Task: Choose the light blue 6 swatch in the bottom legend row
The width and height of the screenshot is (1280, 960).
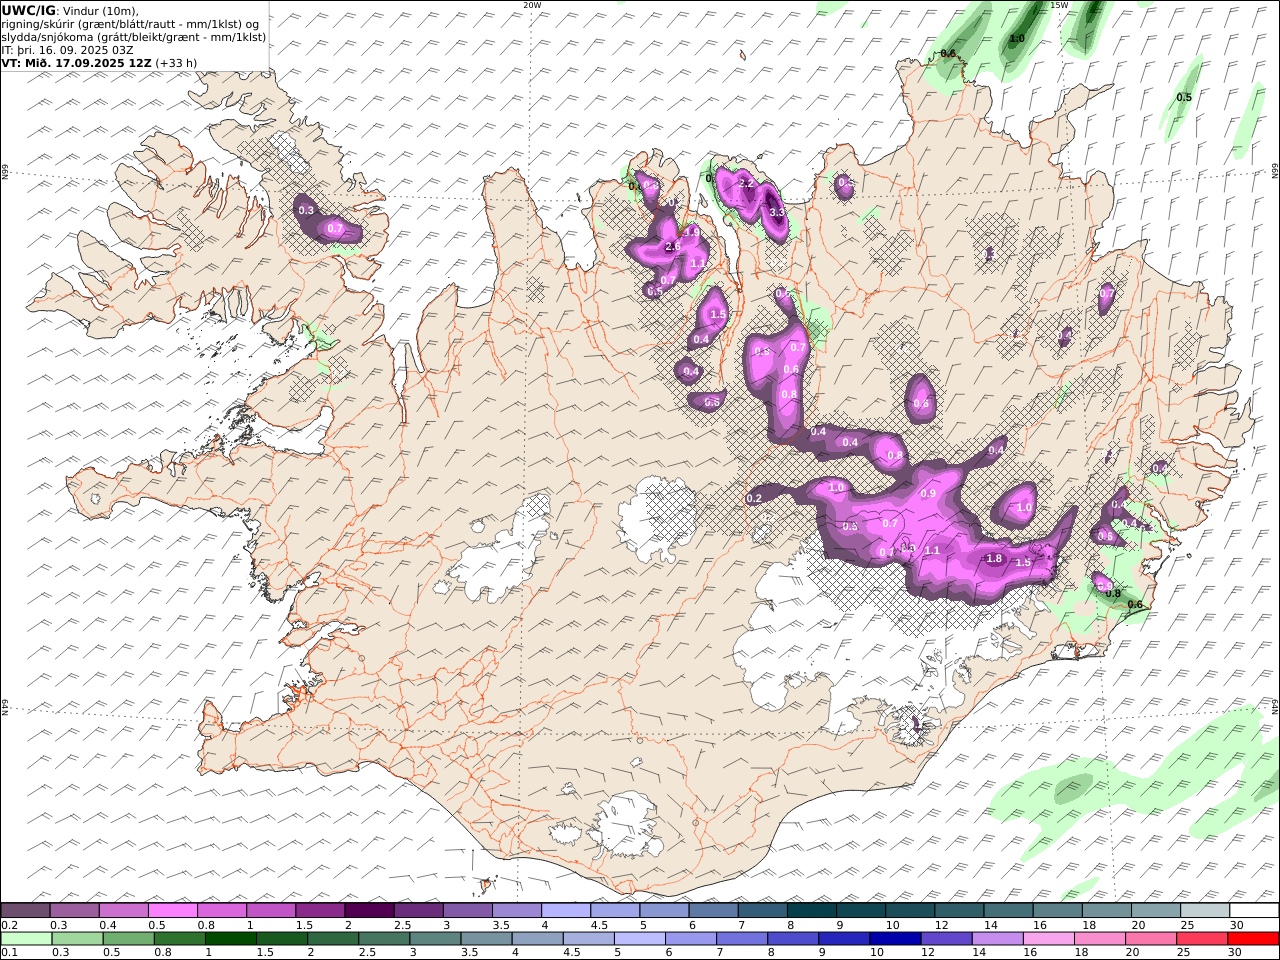Action: pos(691,939)
